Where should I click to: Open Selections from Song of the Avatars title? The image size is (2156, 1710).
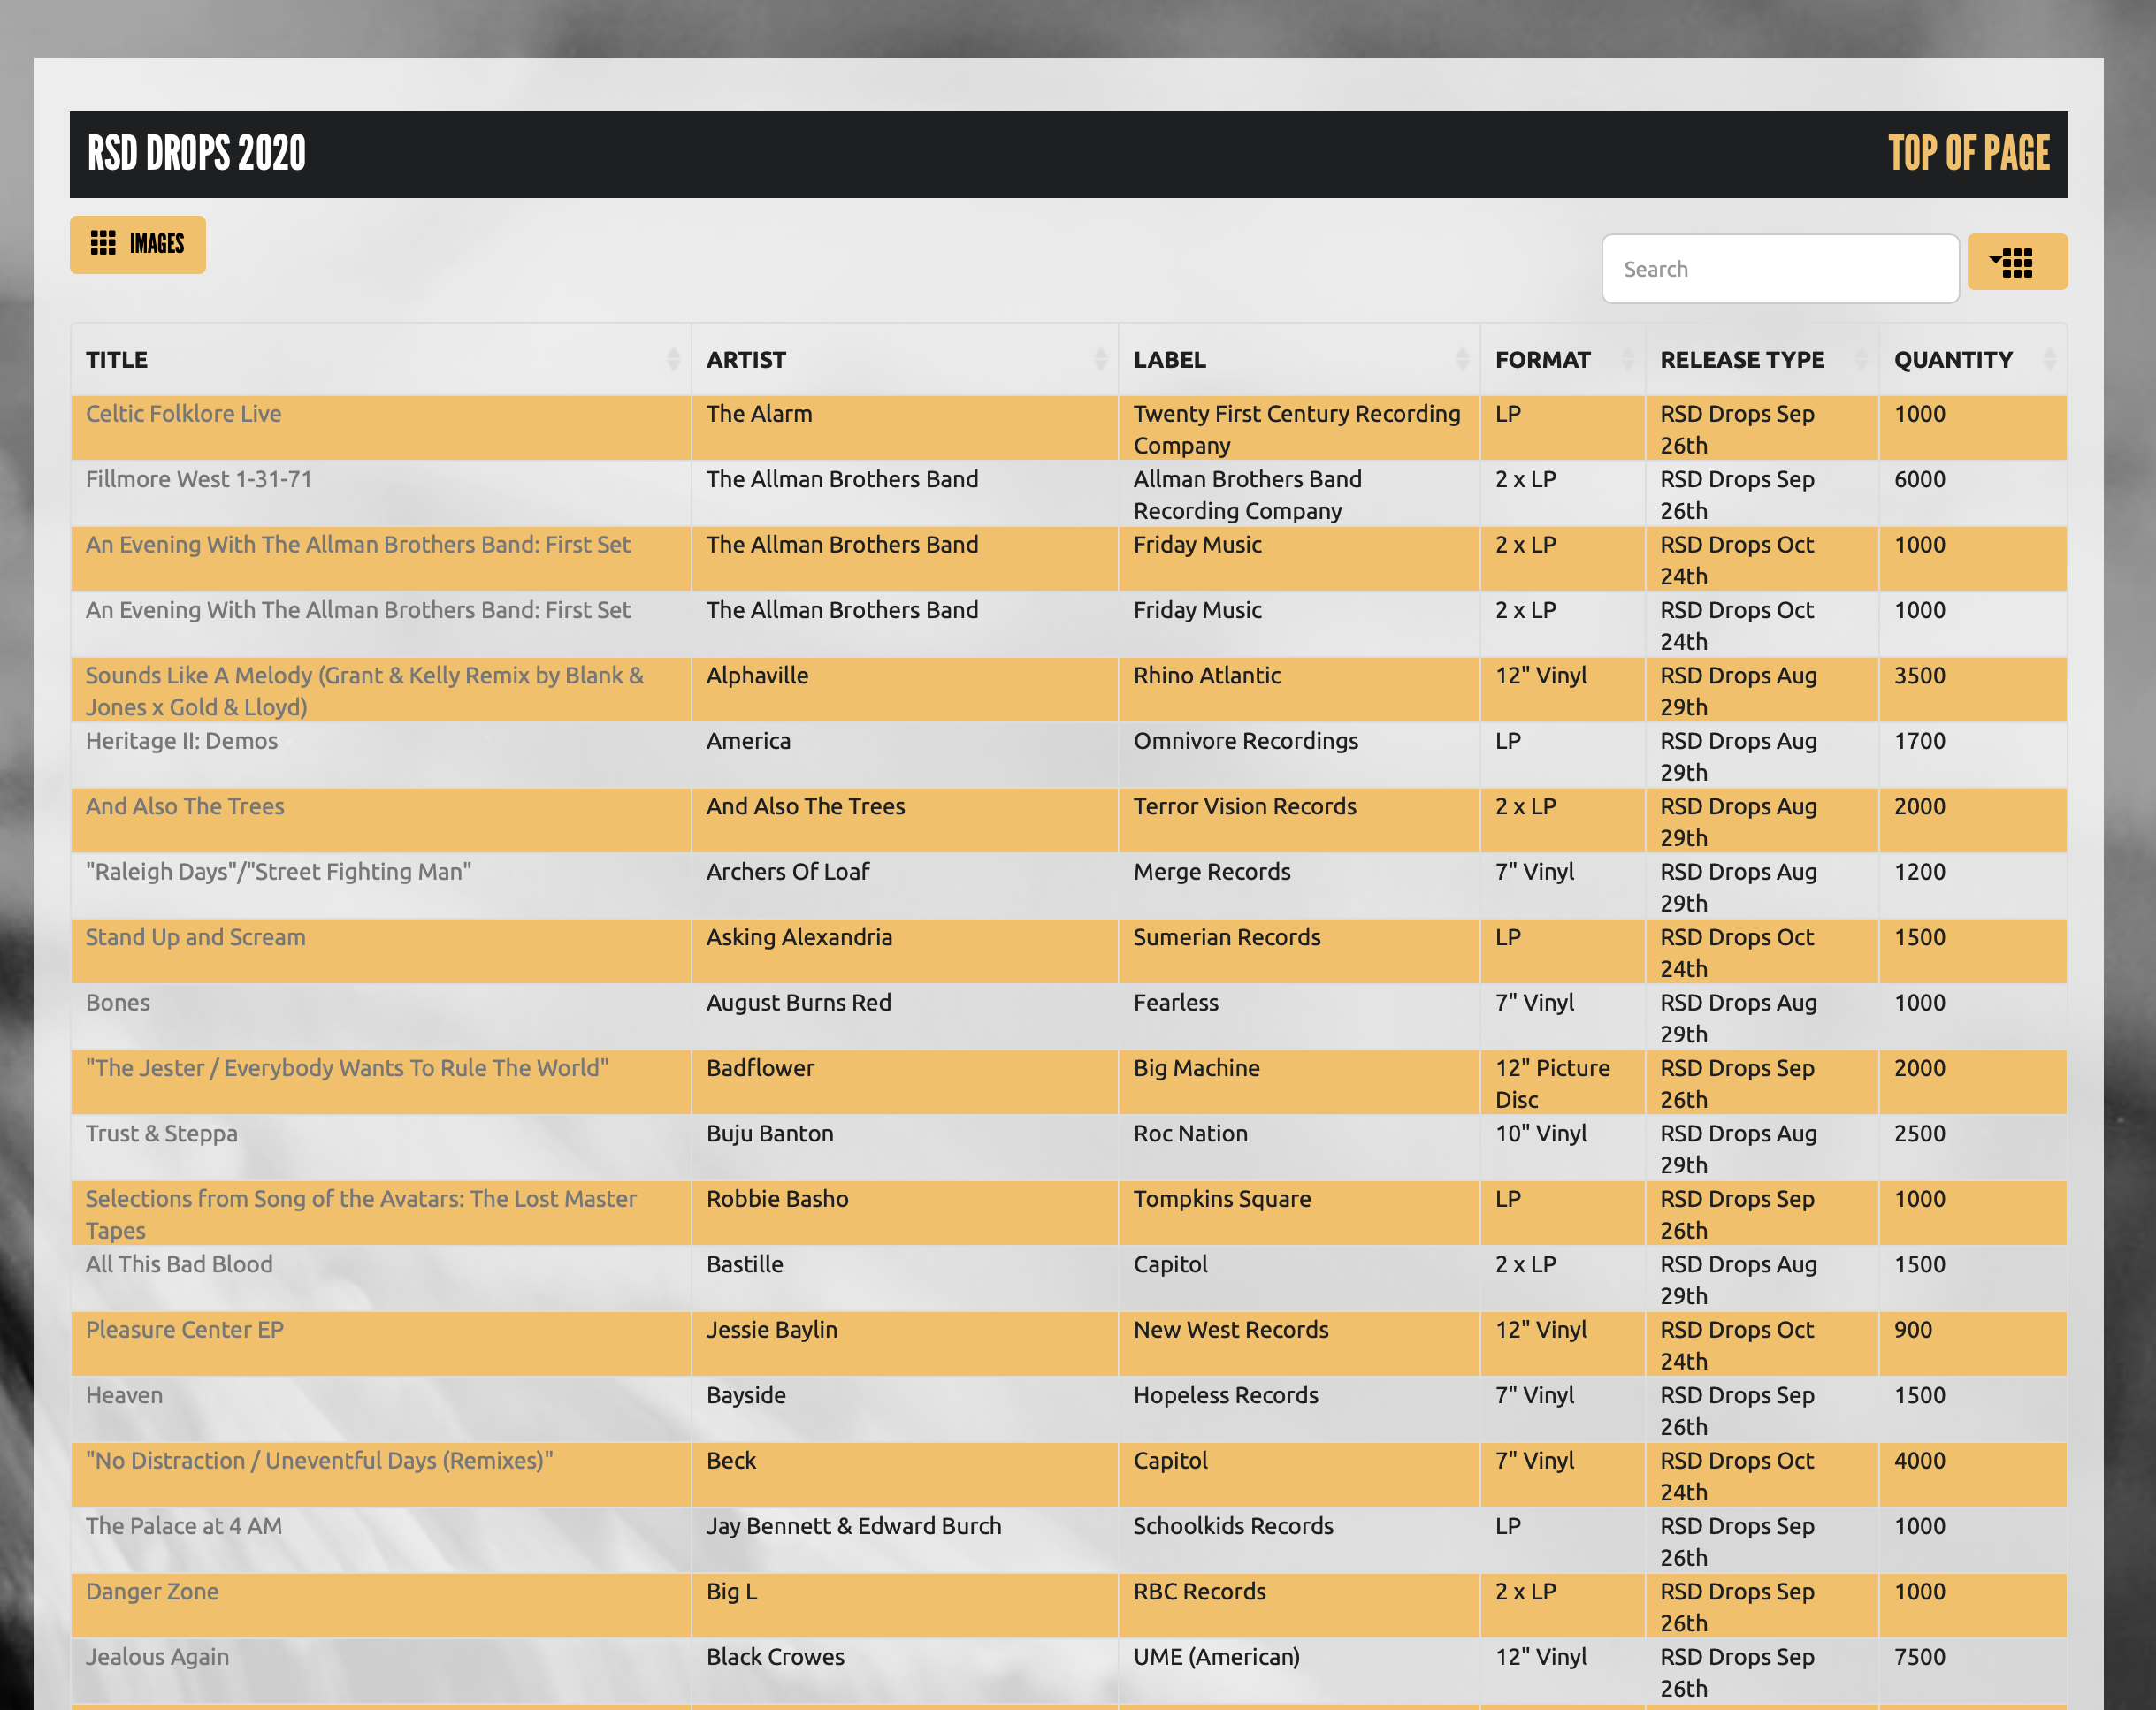tap(361, 1214)
